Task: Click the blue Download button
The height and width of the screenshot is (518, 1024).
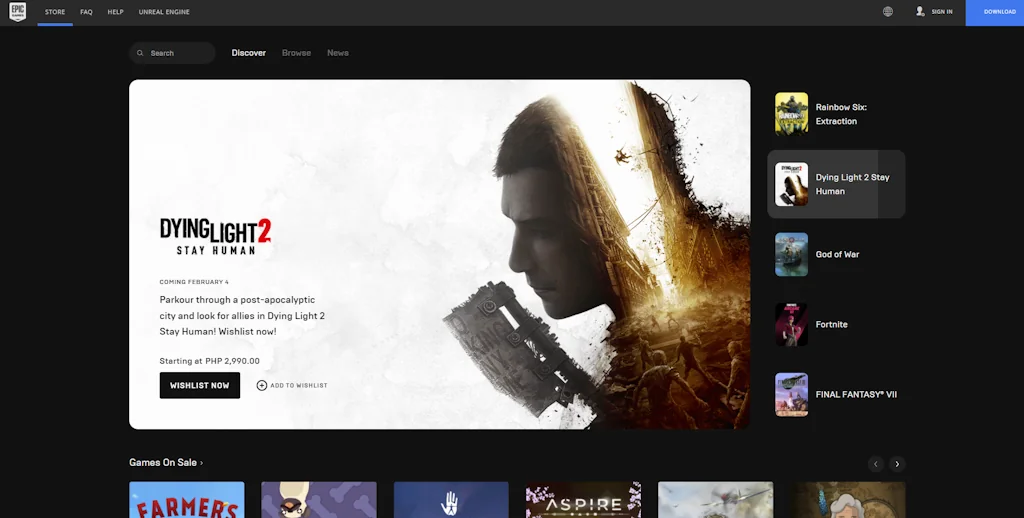Action: [995, 12]
